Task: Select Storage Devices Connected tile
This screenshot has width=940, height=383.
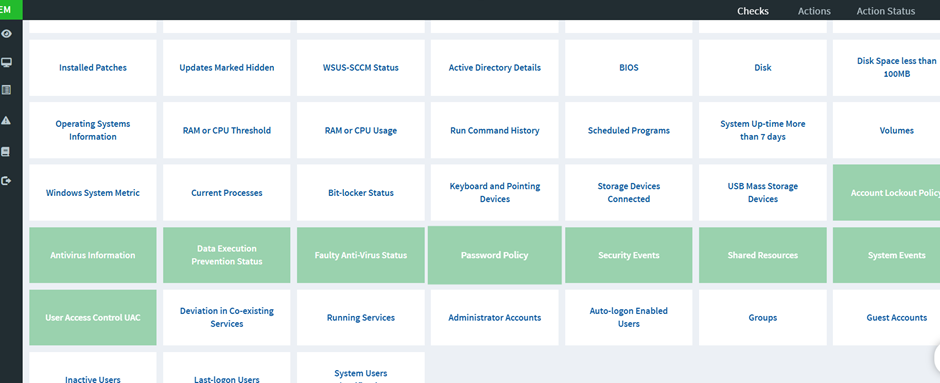Action: coord(629,192)
